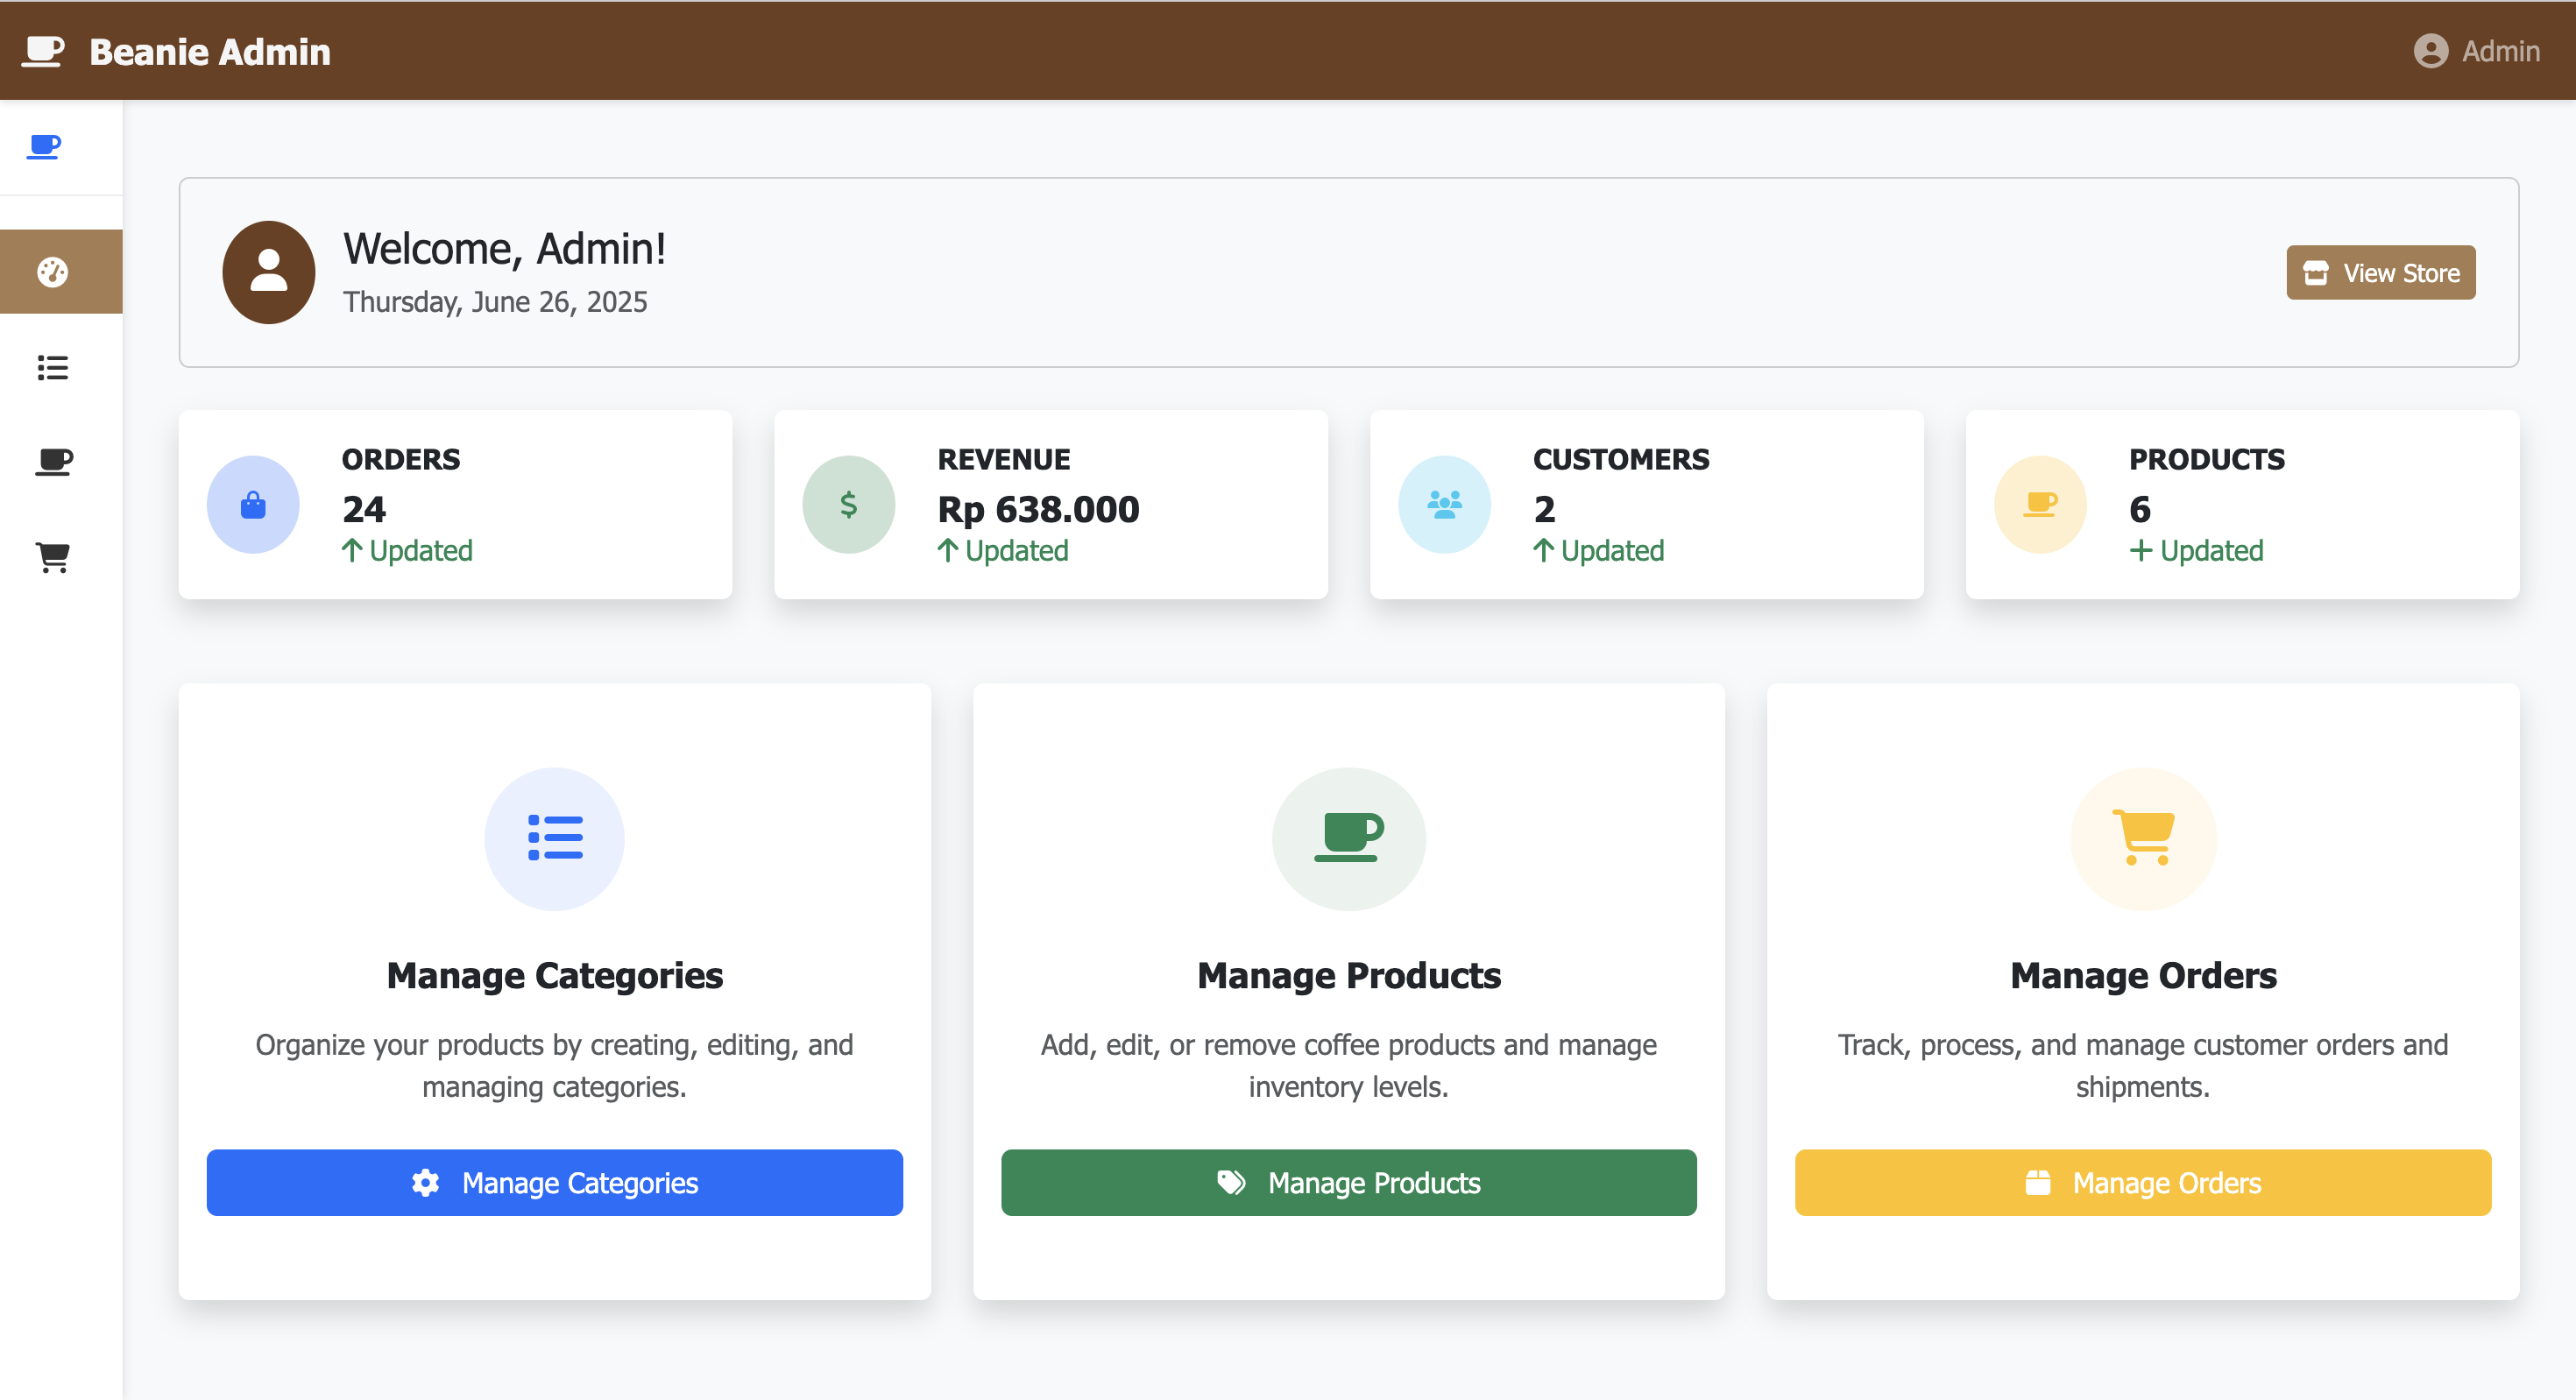Click the brown welcome avatar circle

[x=269, y=272]
